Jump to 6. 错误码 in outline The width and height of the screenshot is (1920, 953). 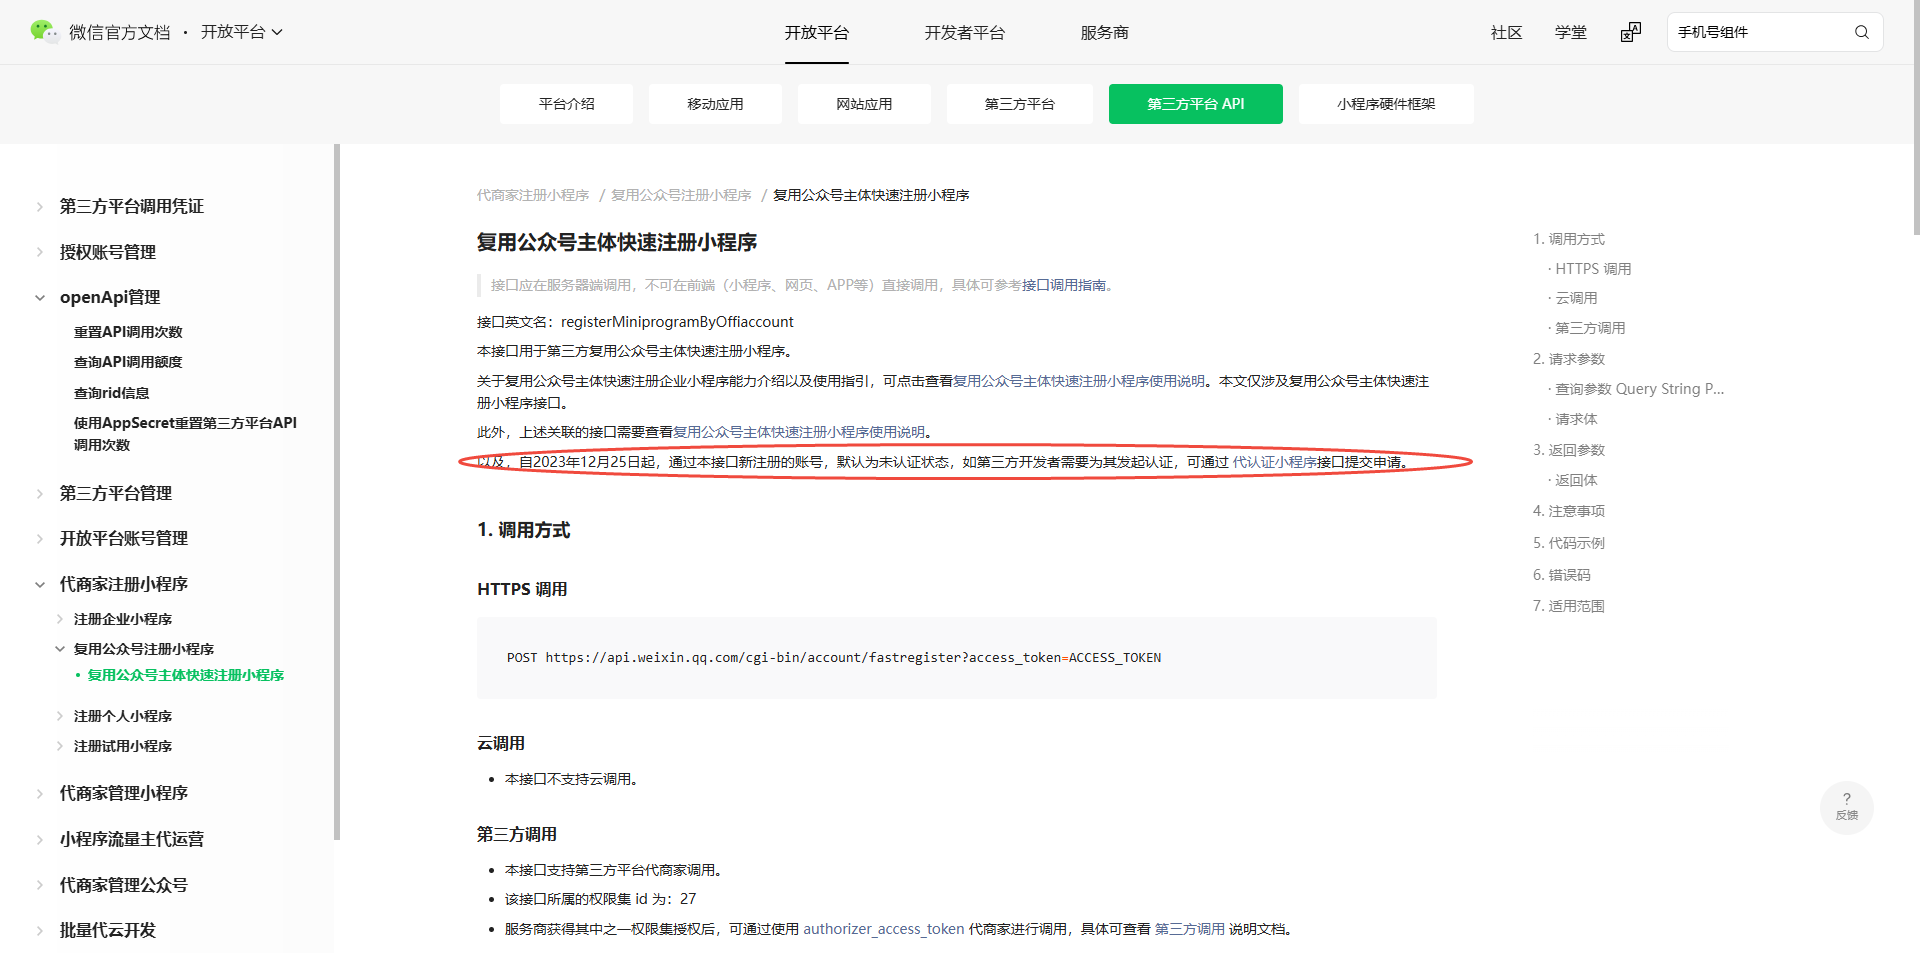1561,575
